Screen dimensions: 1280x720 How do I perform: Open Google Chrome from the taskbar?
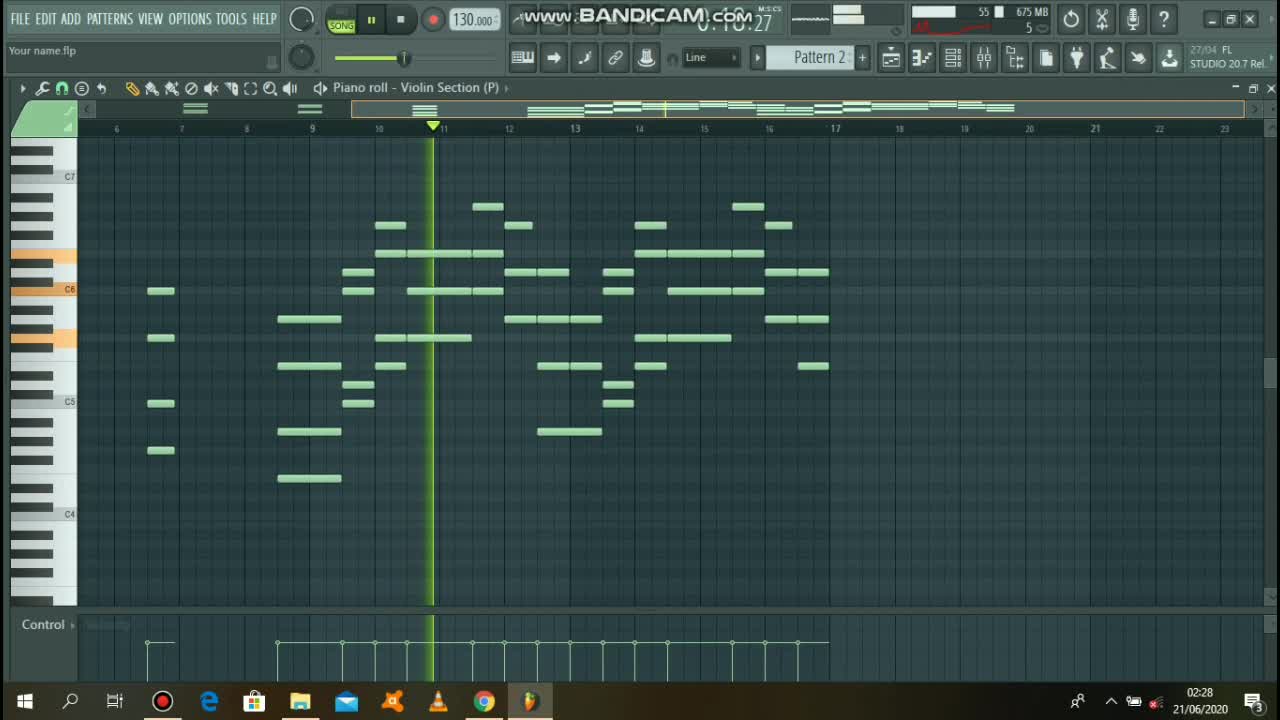(484, 701)
